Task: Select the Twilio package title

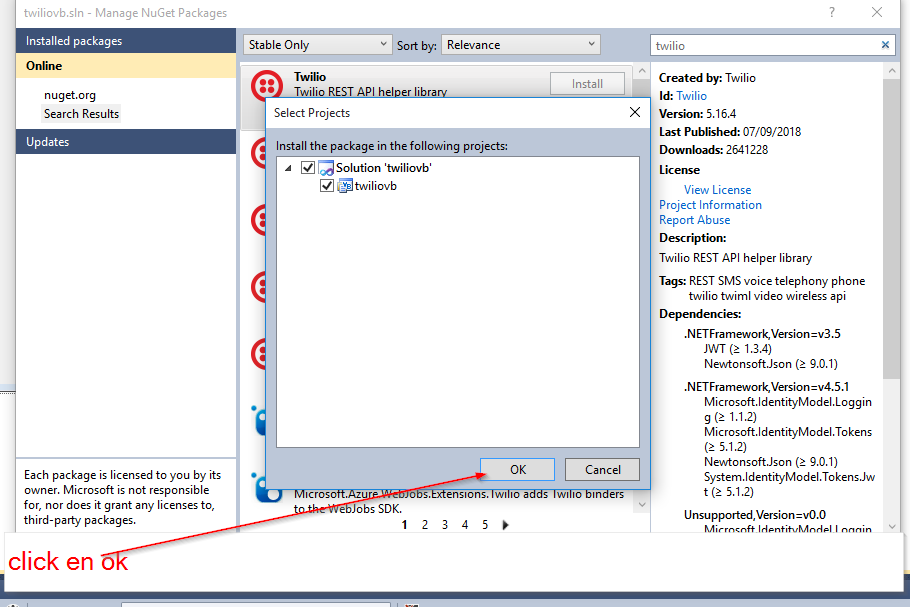Action: pos(310,77)
